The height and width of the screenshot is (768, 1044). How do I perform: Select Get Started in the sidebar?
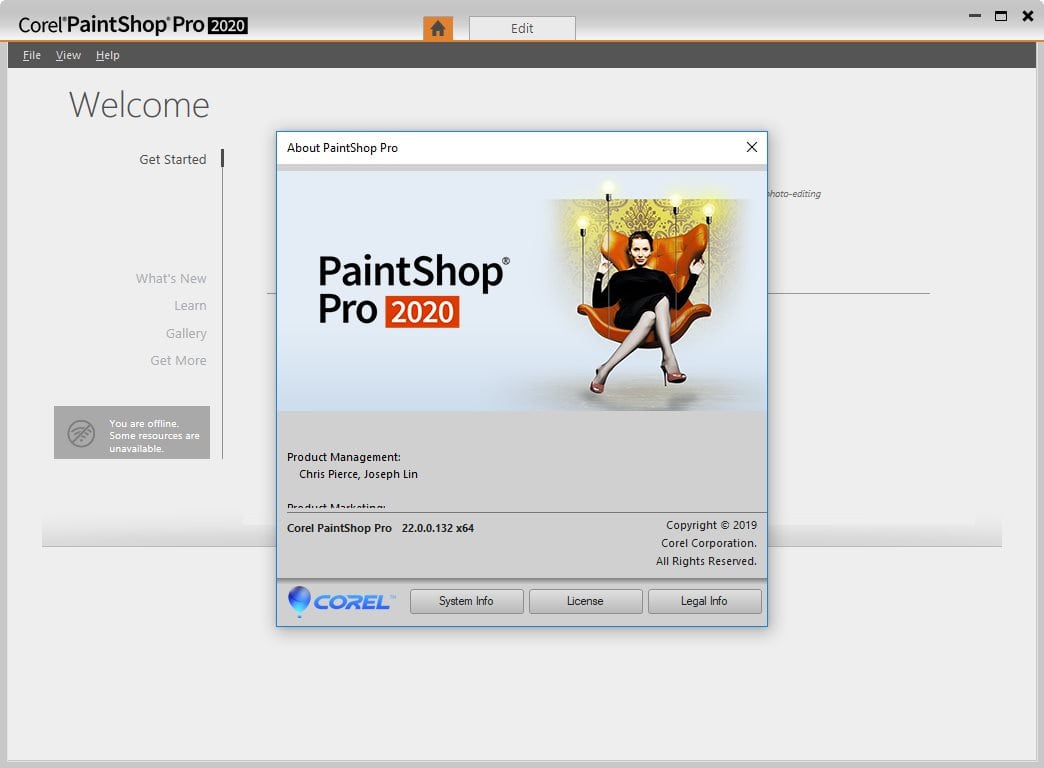(x=172, y=159)
